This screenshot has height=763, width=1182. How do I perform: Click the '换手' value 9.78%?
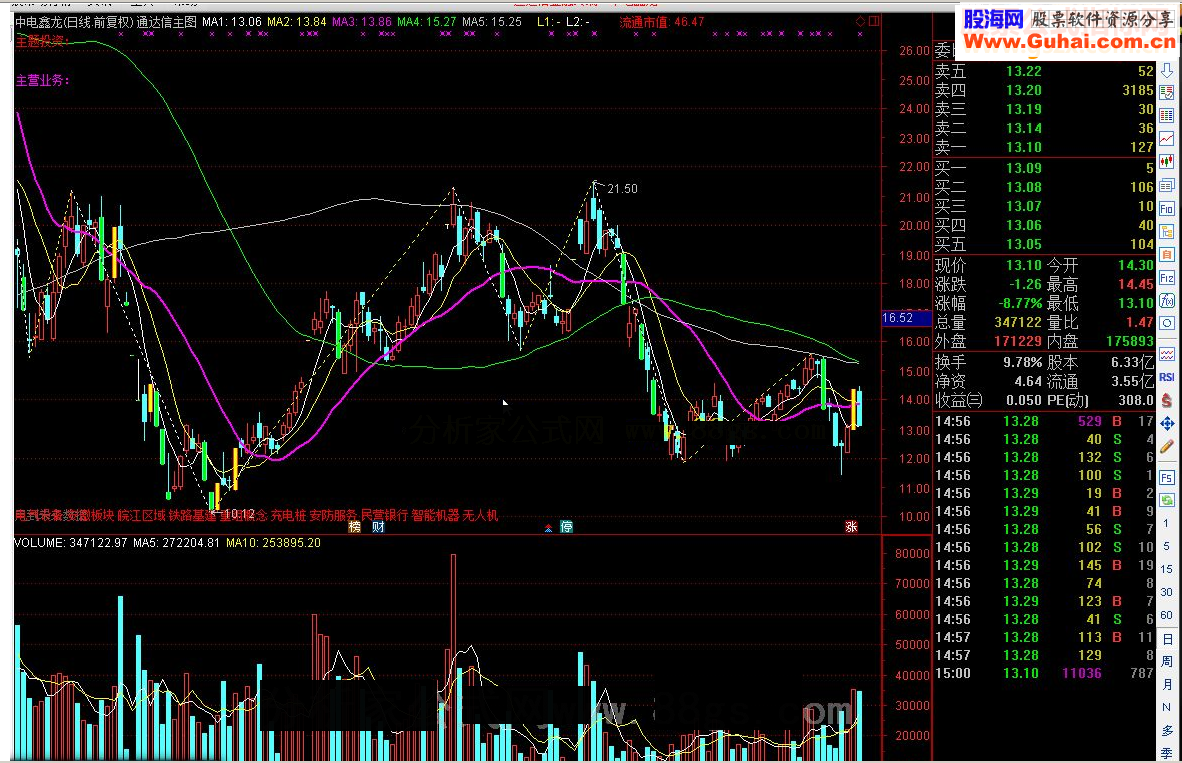(1022, 363)
